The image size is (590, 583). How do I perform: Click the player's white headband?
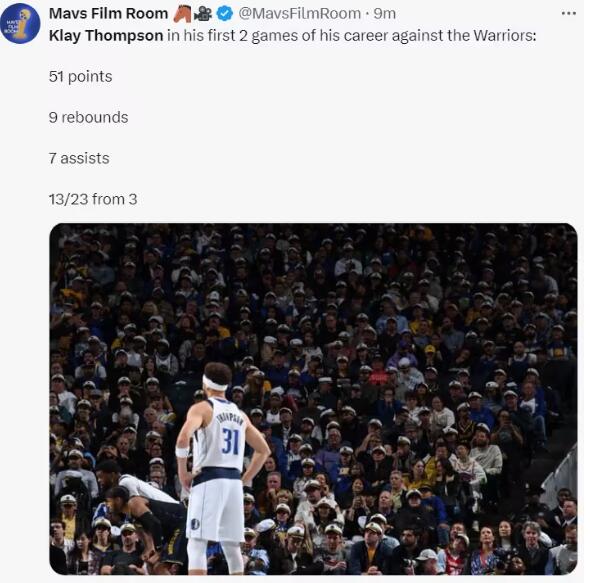(x=214, y=384)
